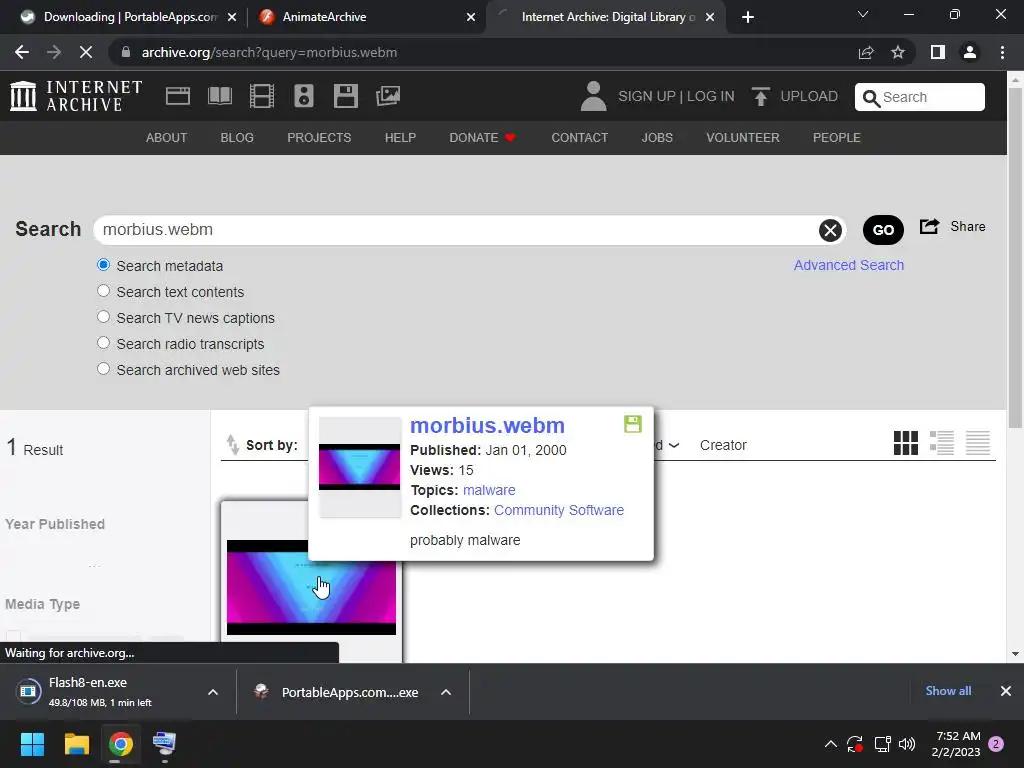Click the upload arrow icon
The image size is (1024, 768).
[x=760, y=96]
